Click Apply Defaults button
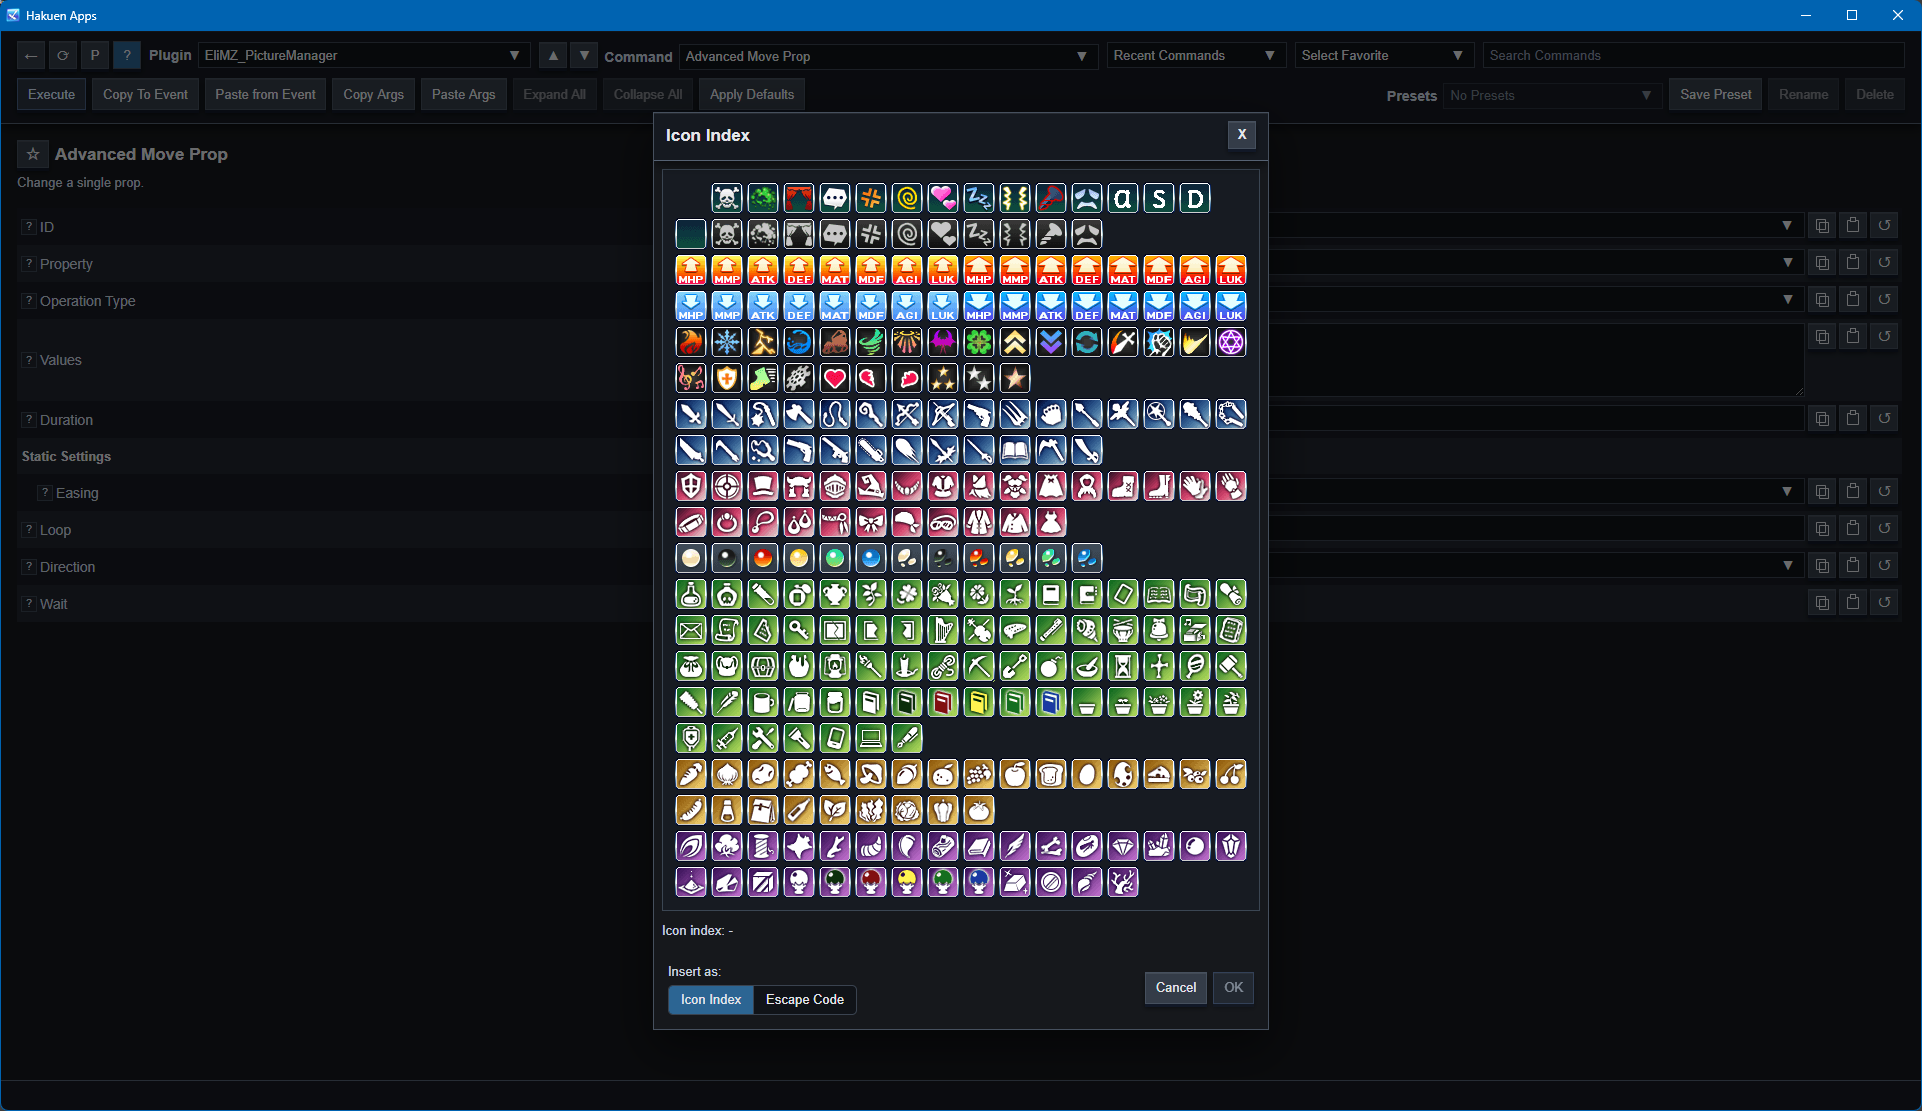The image size is (1922, 1111). (752, 94)
